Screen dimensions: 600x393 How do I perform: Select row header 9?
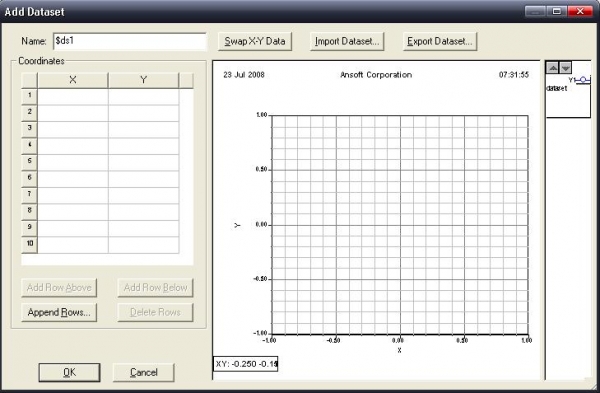point(29,228)
